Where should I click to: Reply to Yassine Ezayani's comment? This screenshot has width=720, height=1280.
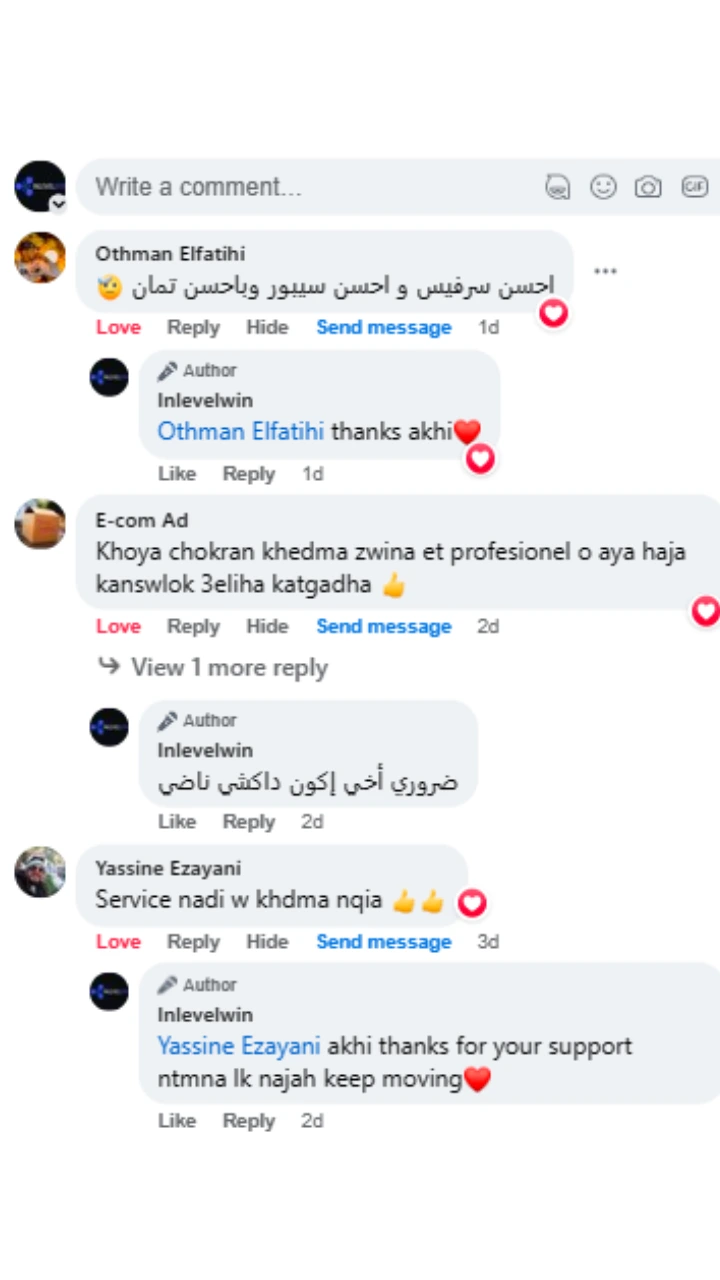pos(193,941)
